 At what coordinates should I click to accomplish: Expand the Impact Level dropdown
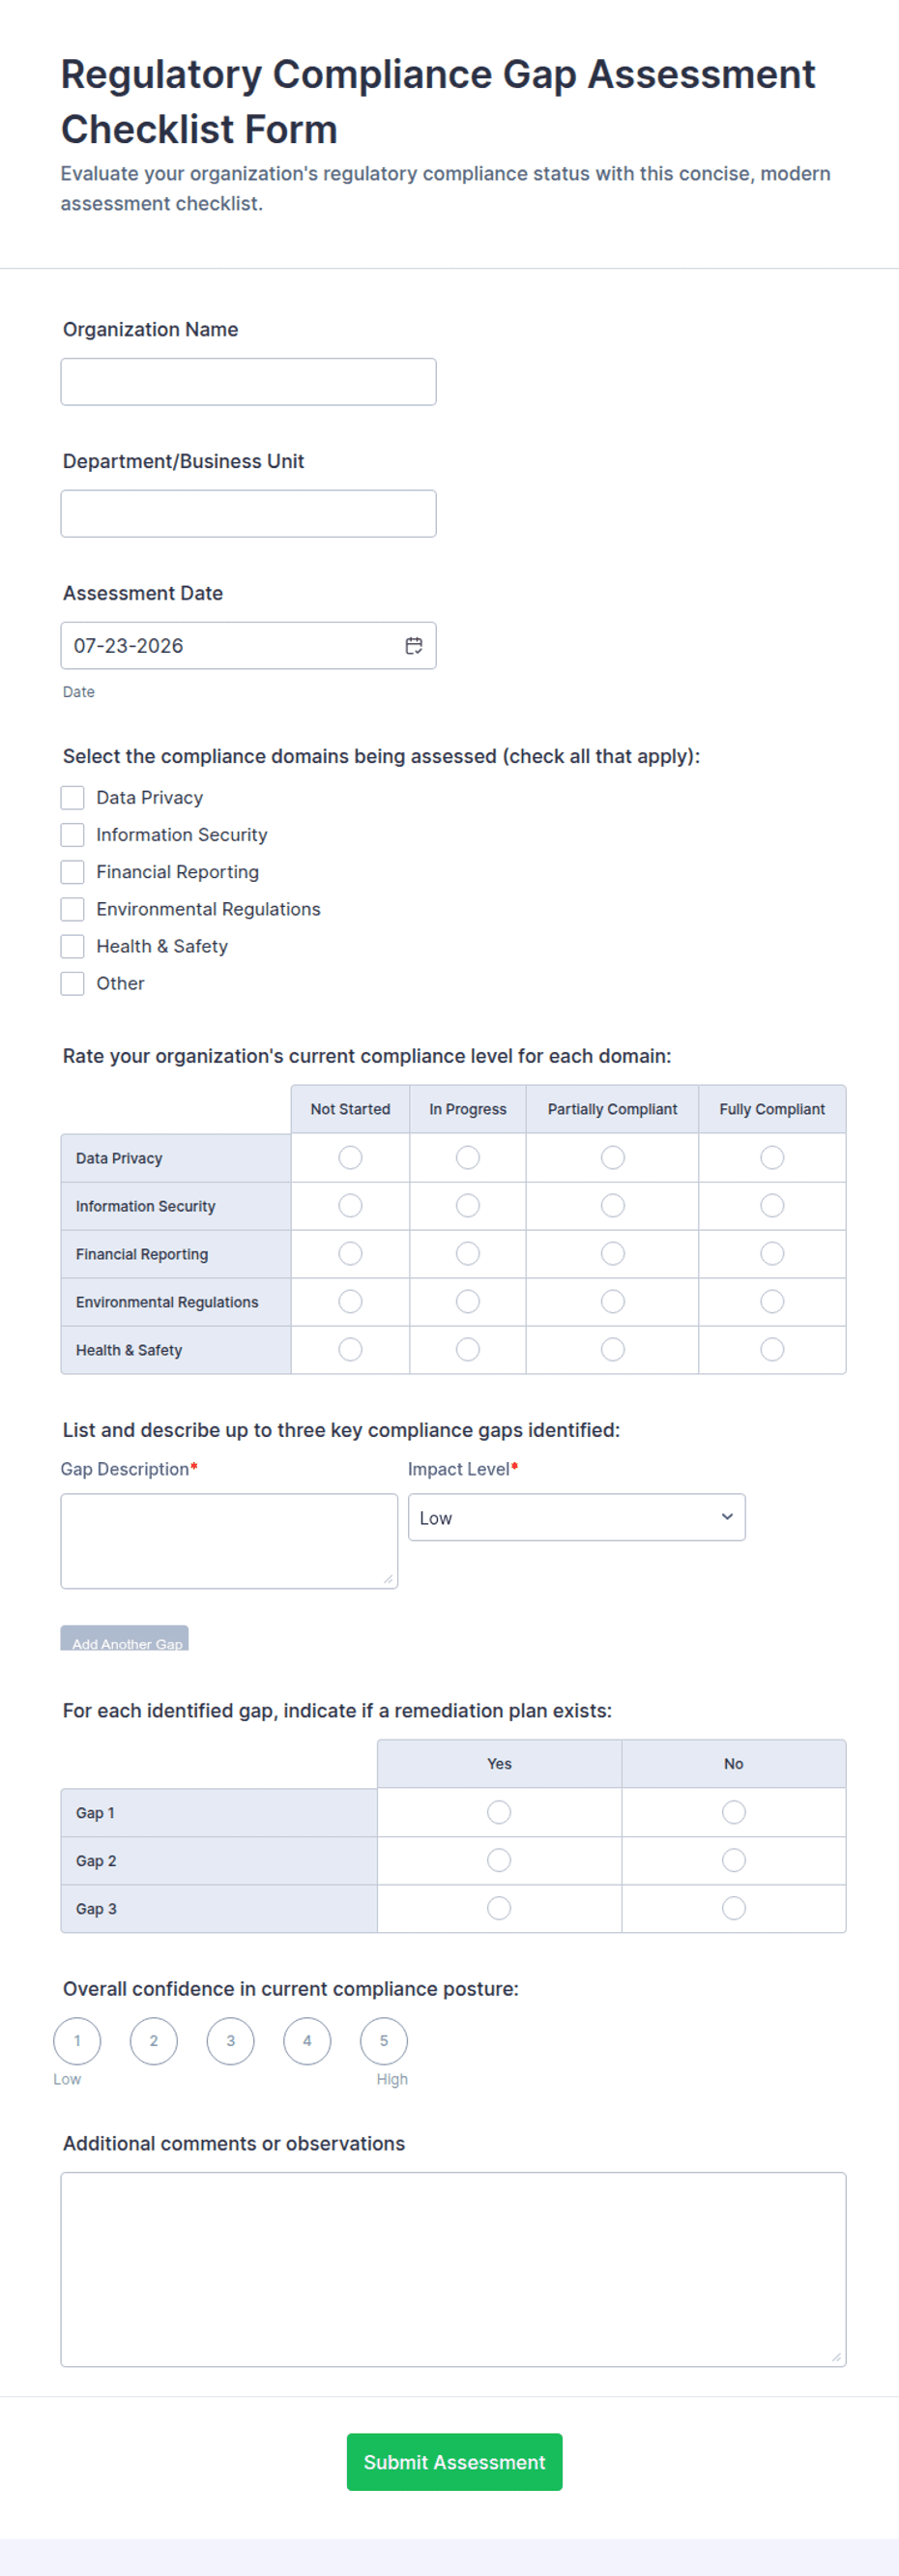coord(576,1517)
